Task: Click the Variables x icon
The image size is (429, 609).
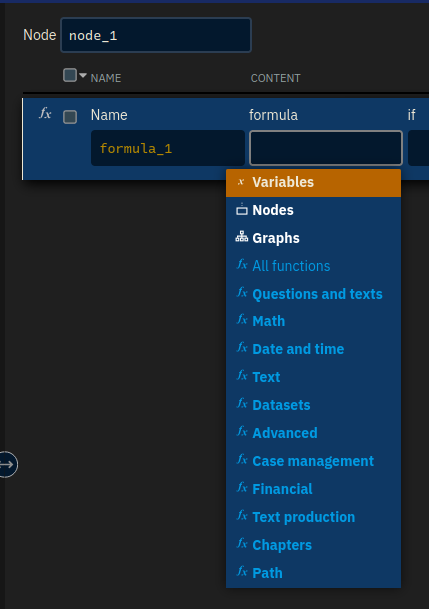Action: 241,182
